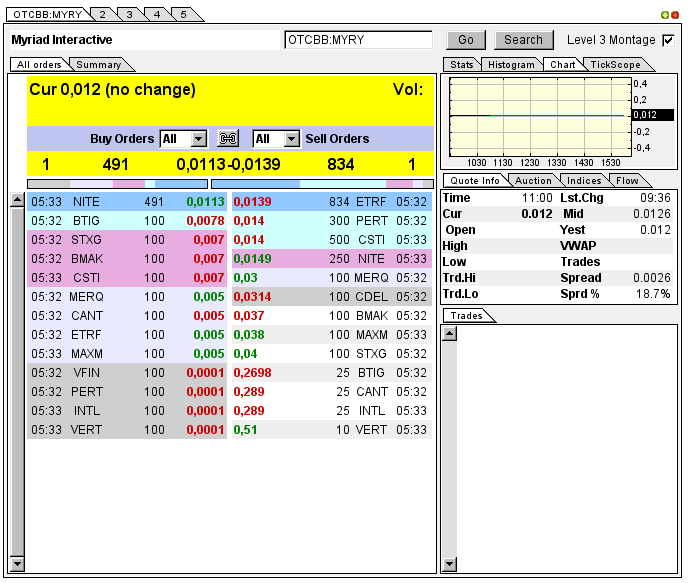Click the link icon between Buy and Sell filters
693x583 pixels.
tap(228, 139)
